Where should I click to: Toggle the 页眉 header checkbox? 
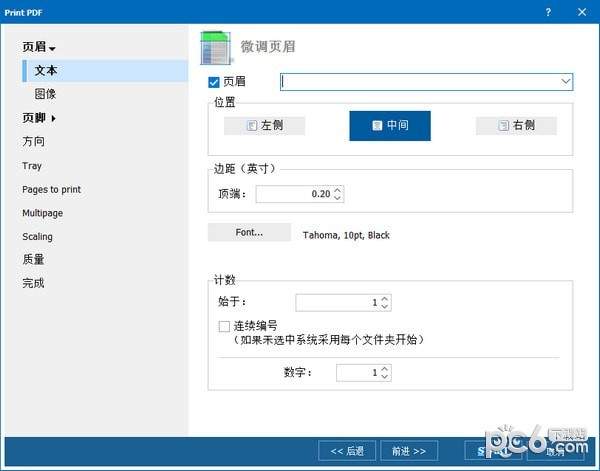coord(214,82)
